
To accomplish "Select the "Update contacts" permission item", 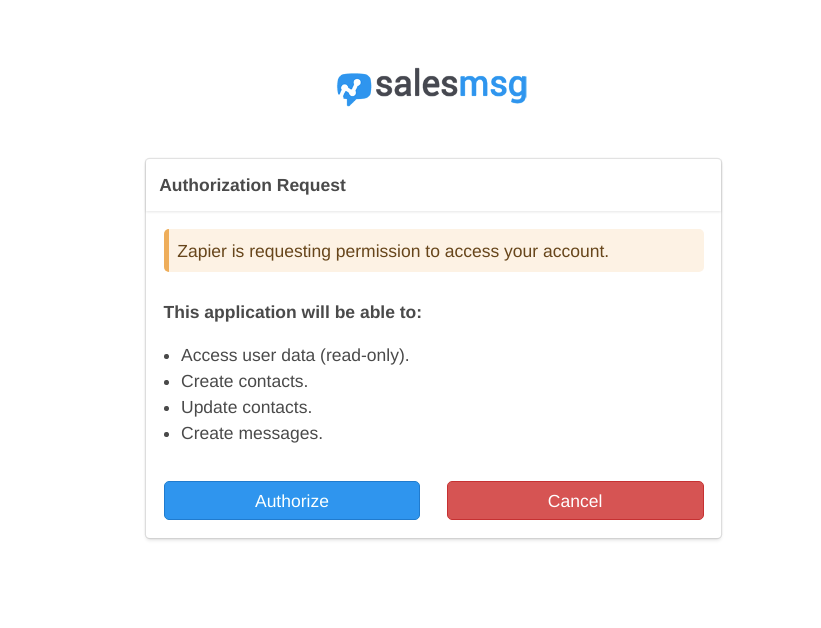I will point(246,407).
